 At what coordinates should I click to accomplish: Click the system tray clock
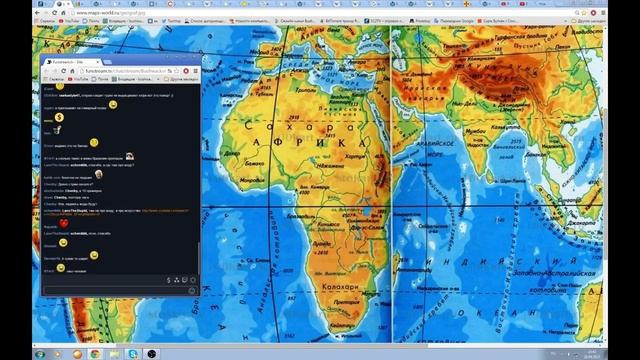click(x=592, y=354)
